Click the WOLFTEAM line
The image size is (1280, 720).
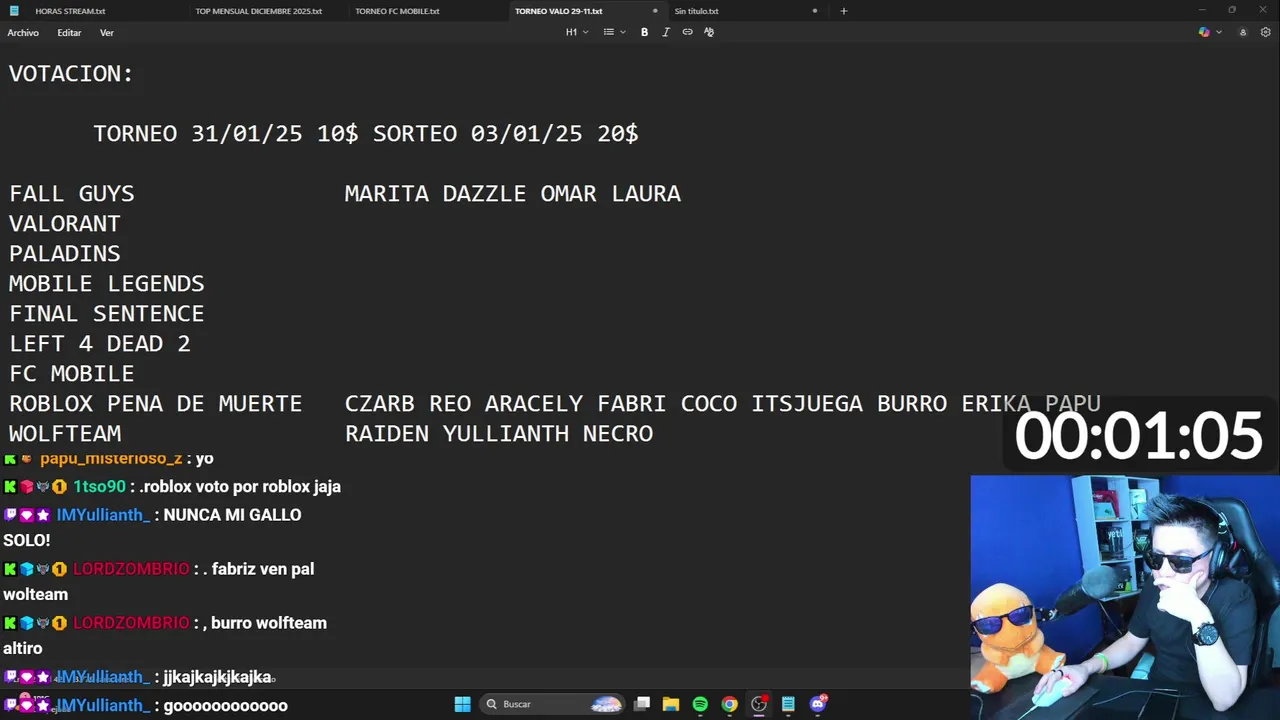[64, 434]
